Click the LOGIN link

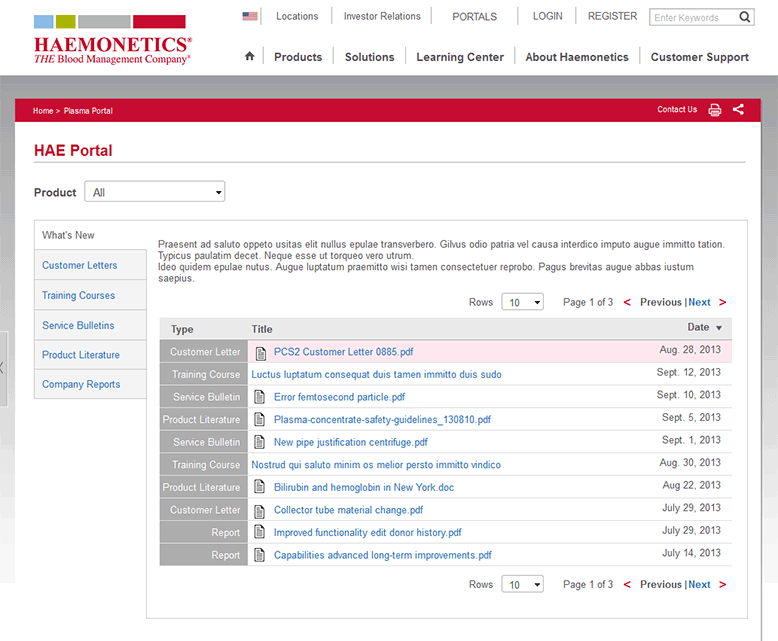pyautogui.click(x=548, y=16)
